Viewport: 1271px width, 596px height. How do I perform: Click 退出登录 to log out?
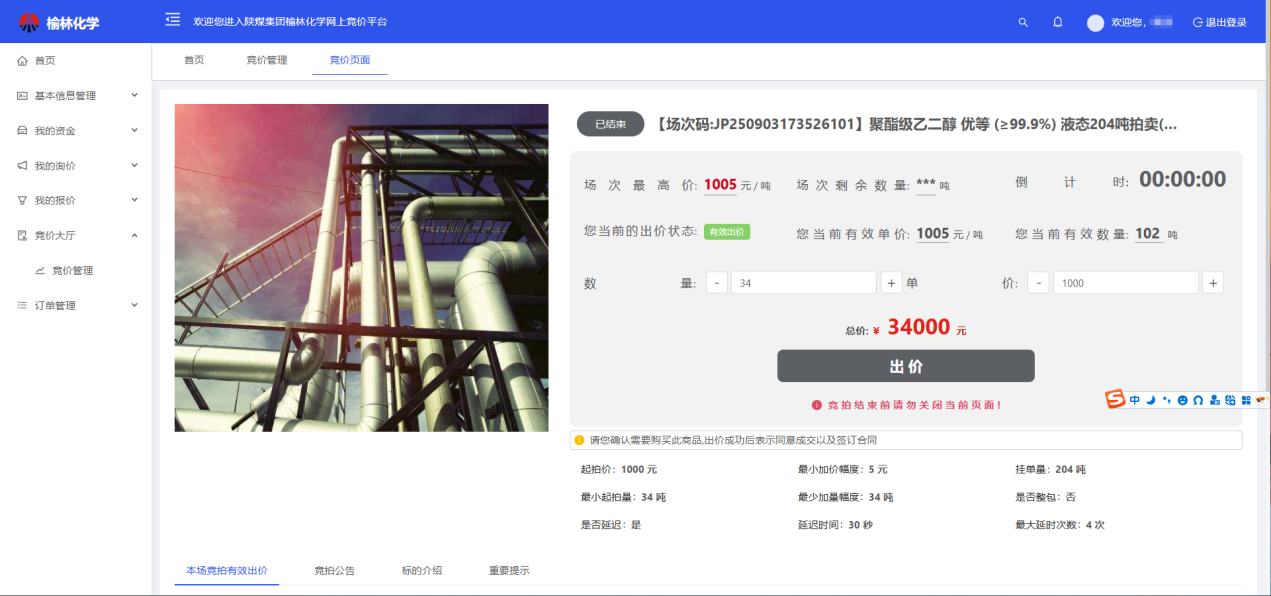(x=1219, y=23)
